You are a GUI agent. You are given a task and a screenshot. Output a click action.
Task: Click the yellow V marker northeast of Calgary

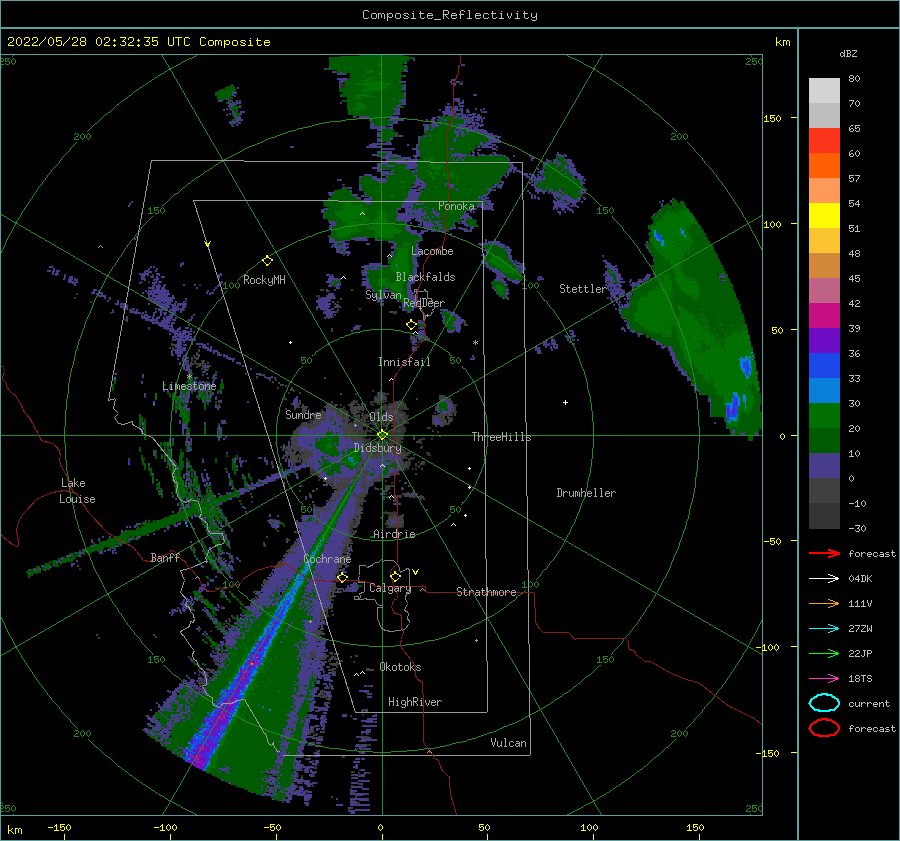[x=415, y=572]
